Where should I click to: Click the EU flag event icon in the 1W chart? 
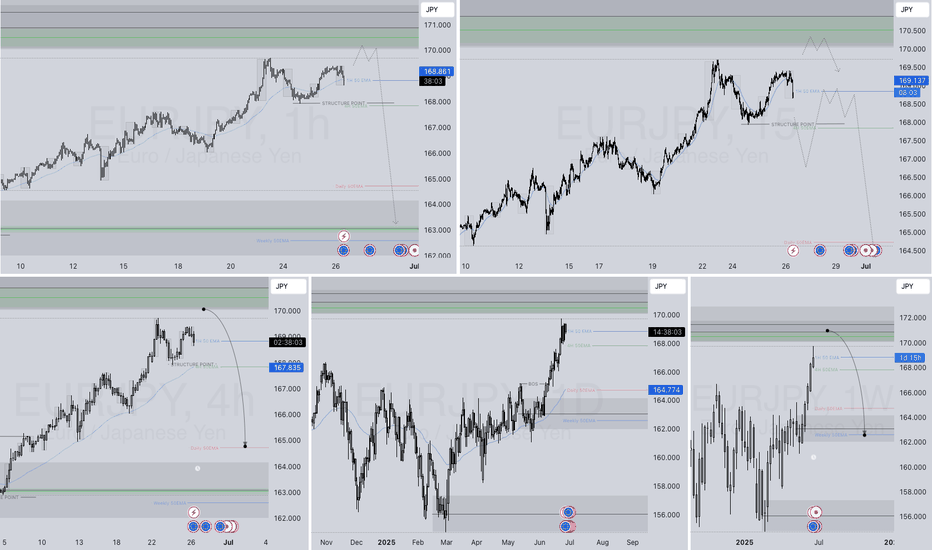click(814, 526)
